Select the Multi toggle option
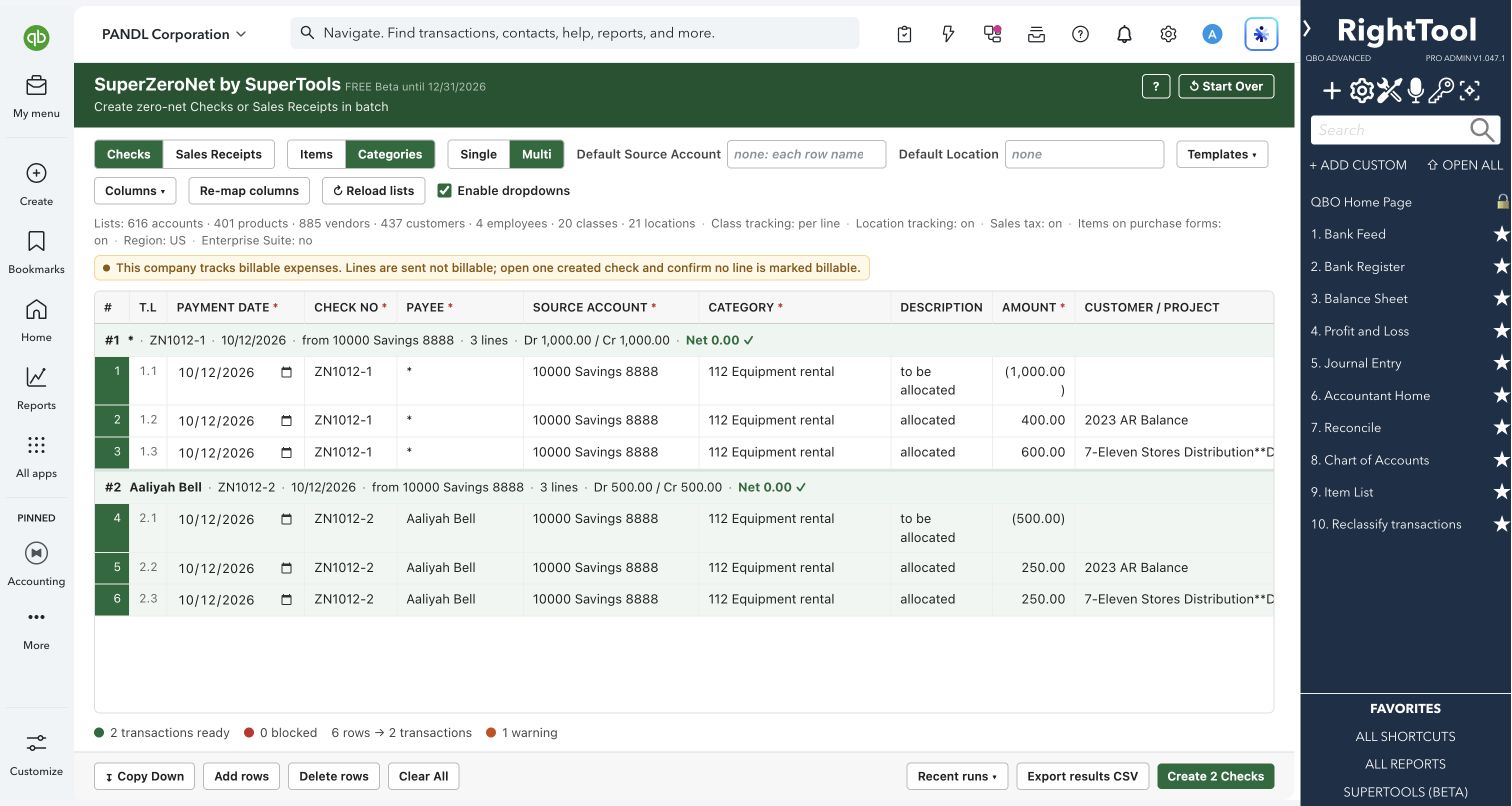The image size is (1512, 806). coord(537,154)
